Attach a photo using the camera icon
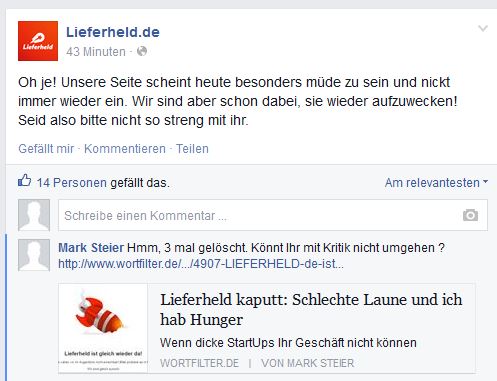 [470, 215]
